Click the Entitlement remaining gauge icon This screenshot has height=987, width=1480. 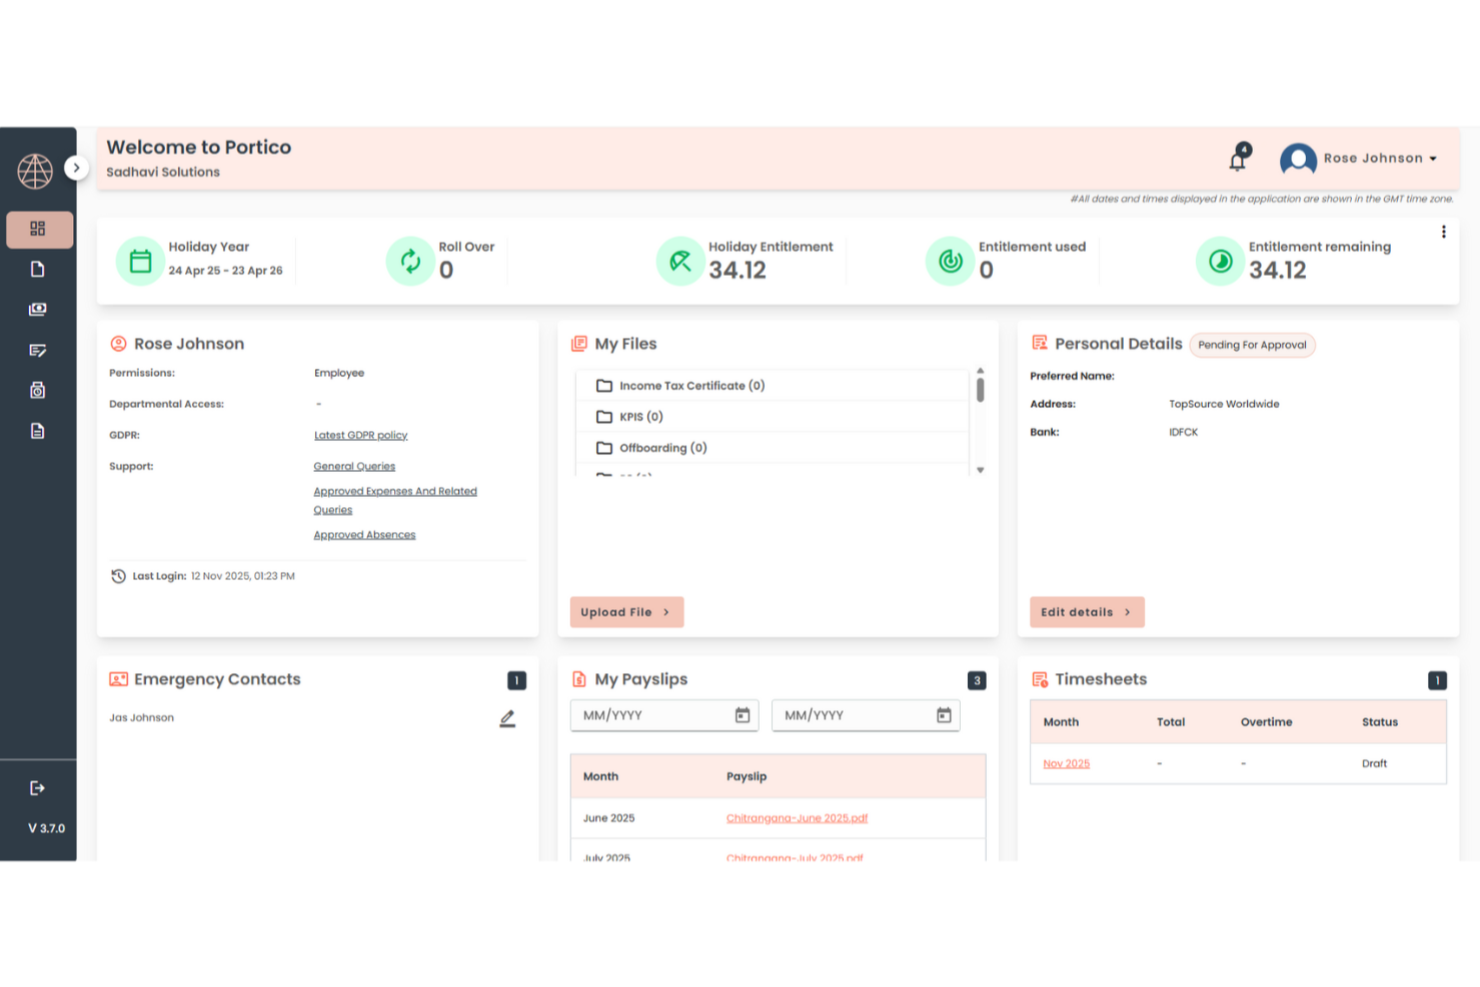(x=1219, y=260)
